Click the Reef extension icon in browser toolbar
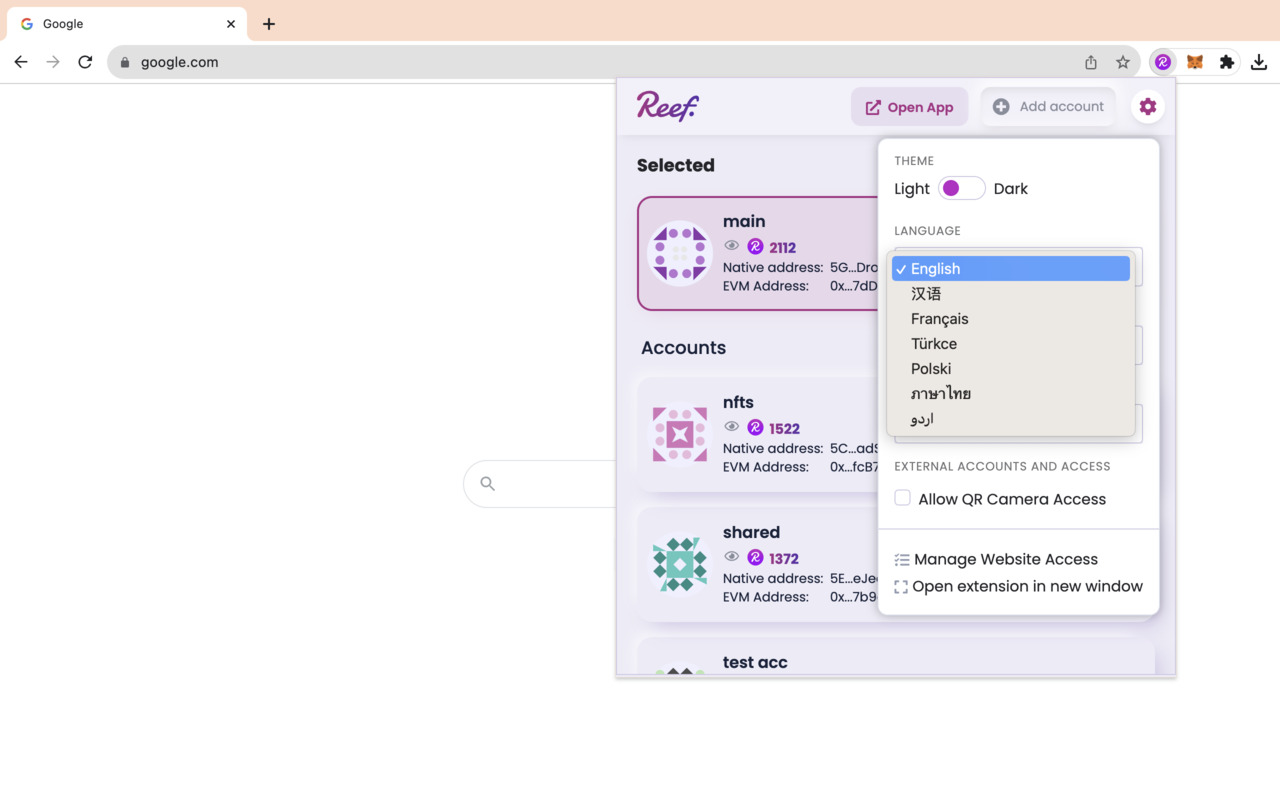The image size is (1280, 800). point(1162,61)
